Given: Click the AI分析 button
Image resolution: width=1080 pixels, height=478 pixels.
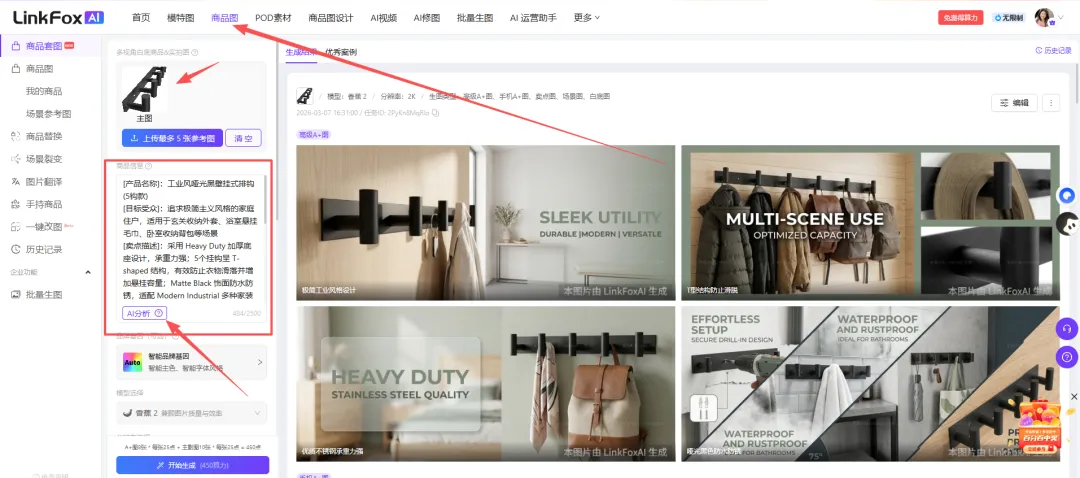Looking at the screenshot, I should coord(145,313).
